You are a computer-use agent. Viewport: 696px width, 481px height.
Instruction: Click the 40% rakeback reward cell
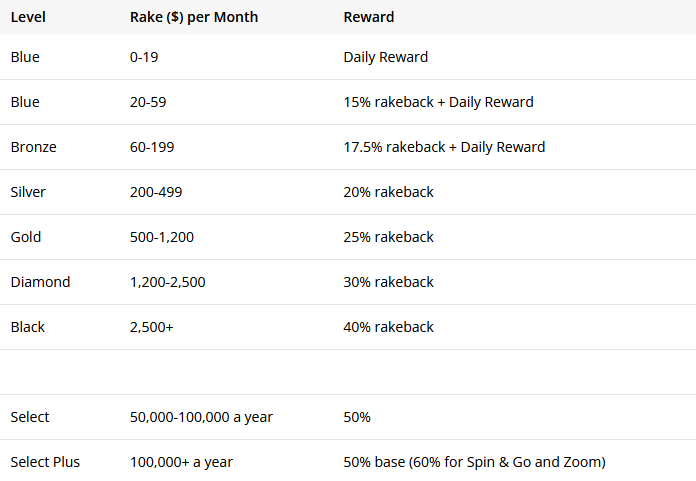point(388,327)
